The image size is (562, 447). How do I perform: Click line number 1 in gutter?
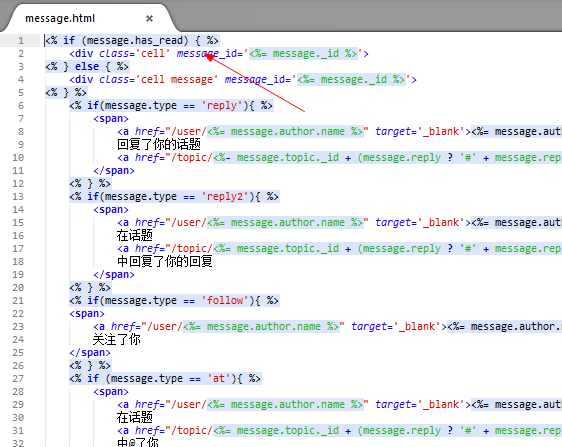coord(21,41)
